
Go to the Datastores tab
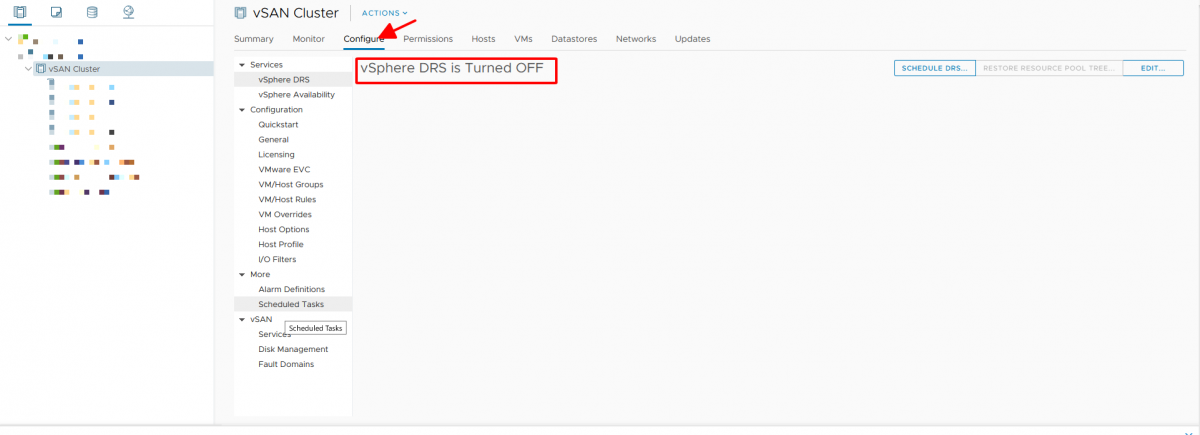573,39
